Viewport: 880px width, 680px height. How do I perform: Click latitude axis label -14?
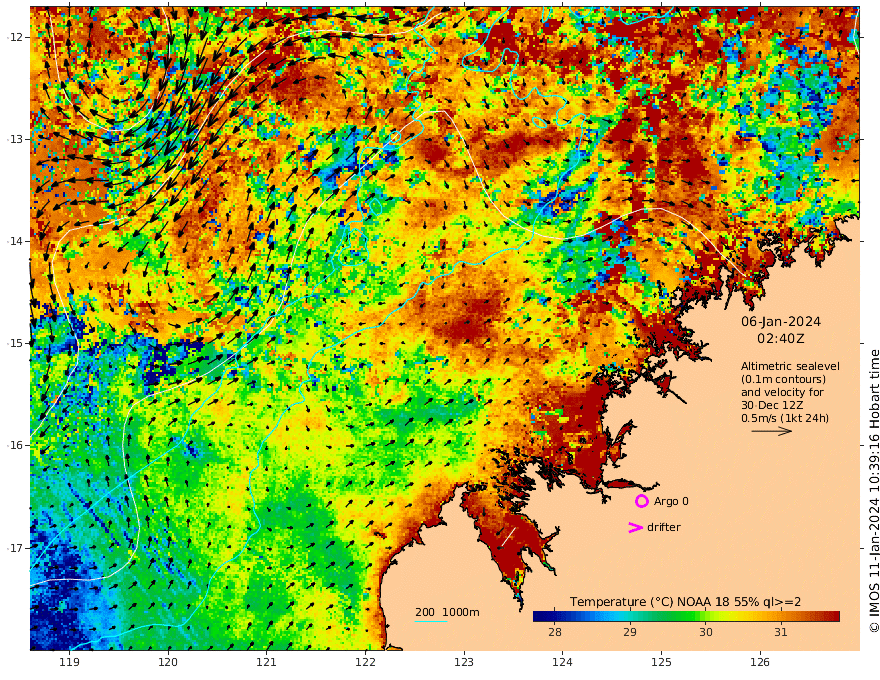pos(15,241)
